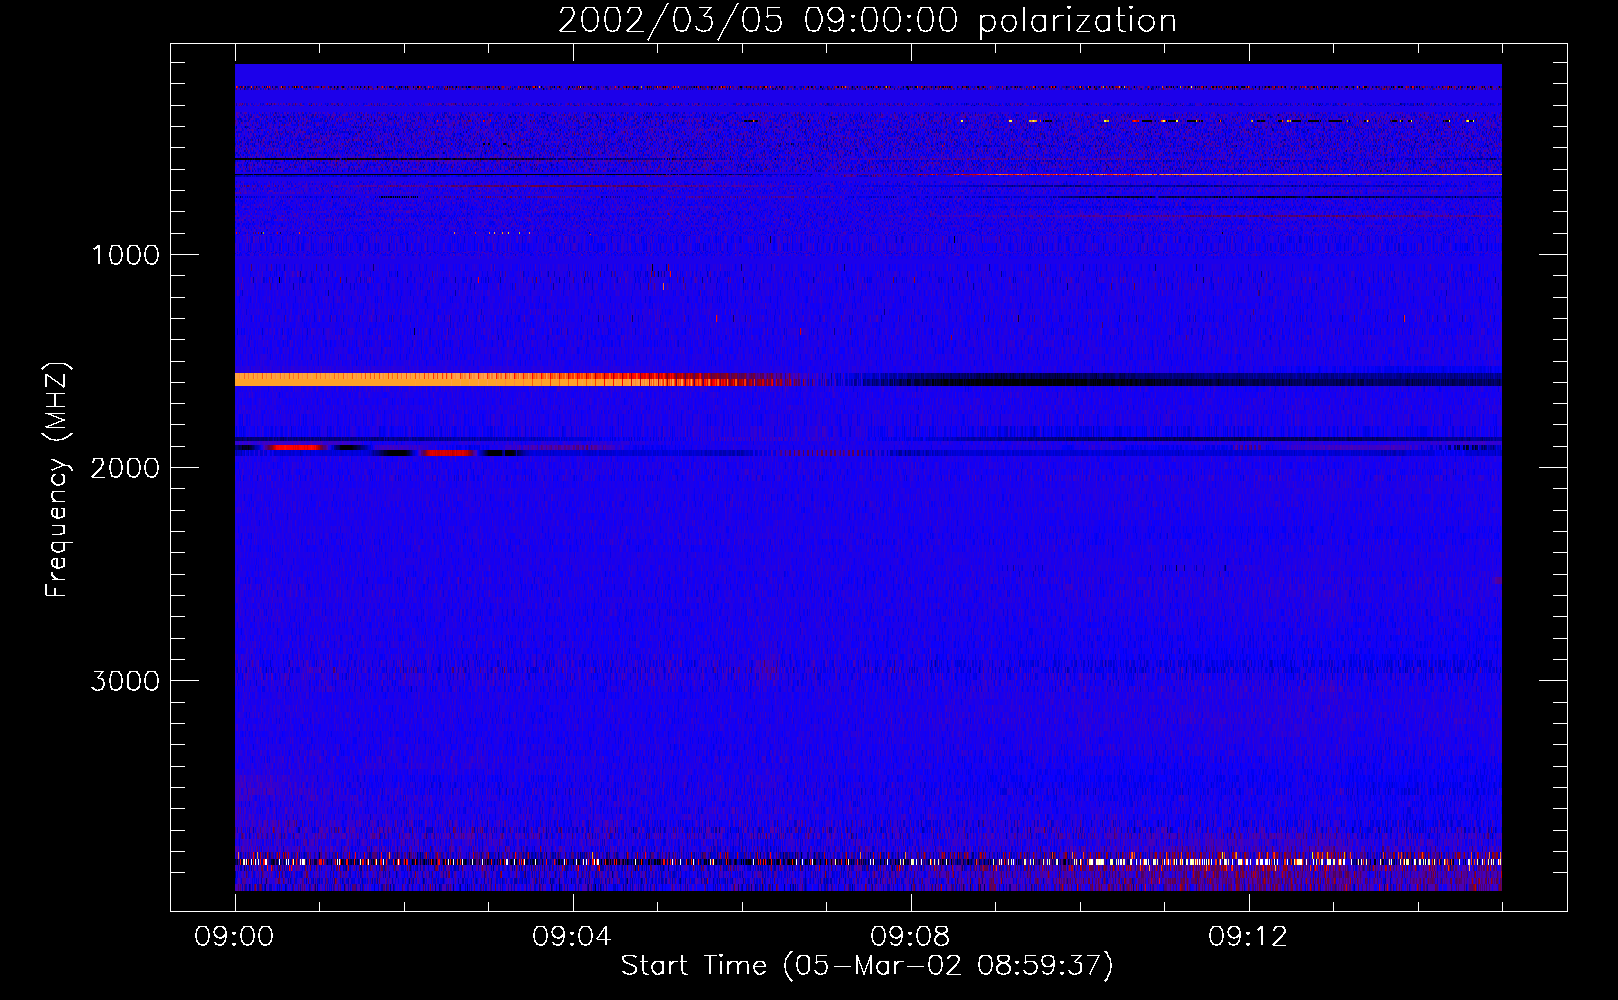Click the plot title '2002/03/05 09:00:00 polarization'
This screenshot has width=1618, height=1000.
[867, 21]
